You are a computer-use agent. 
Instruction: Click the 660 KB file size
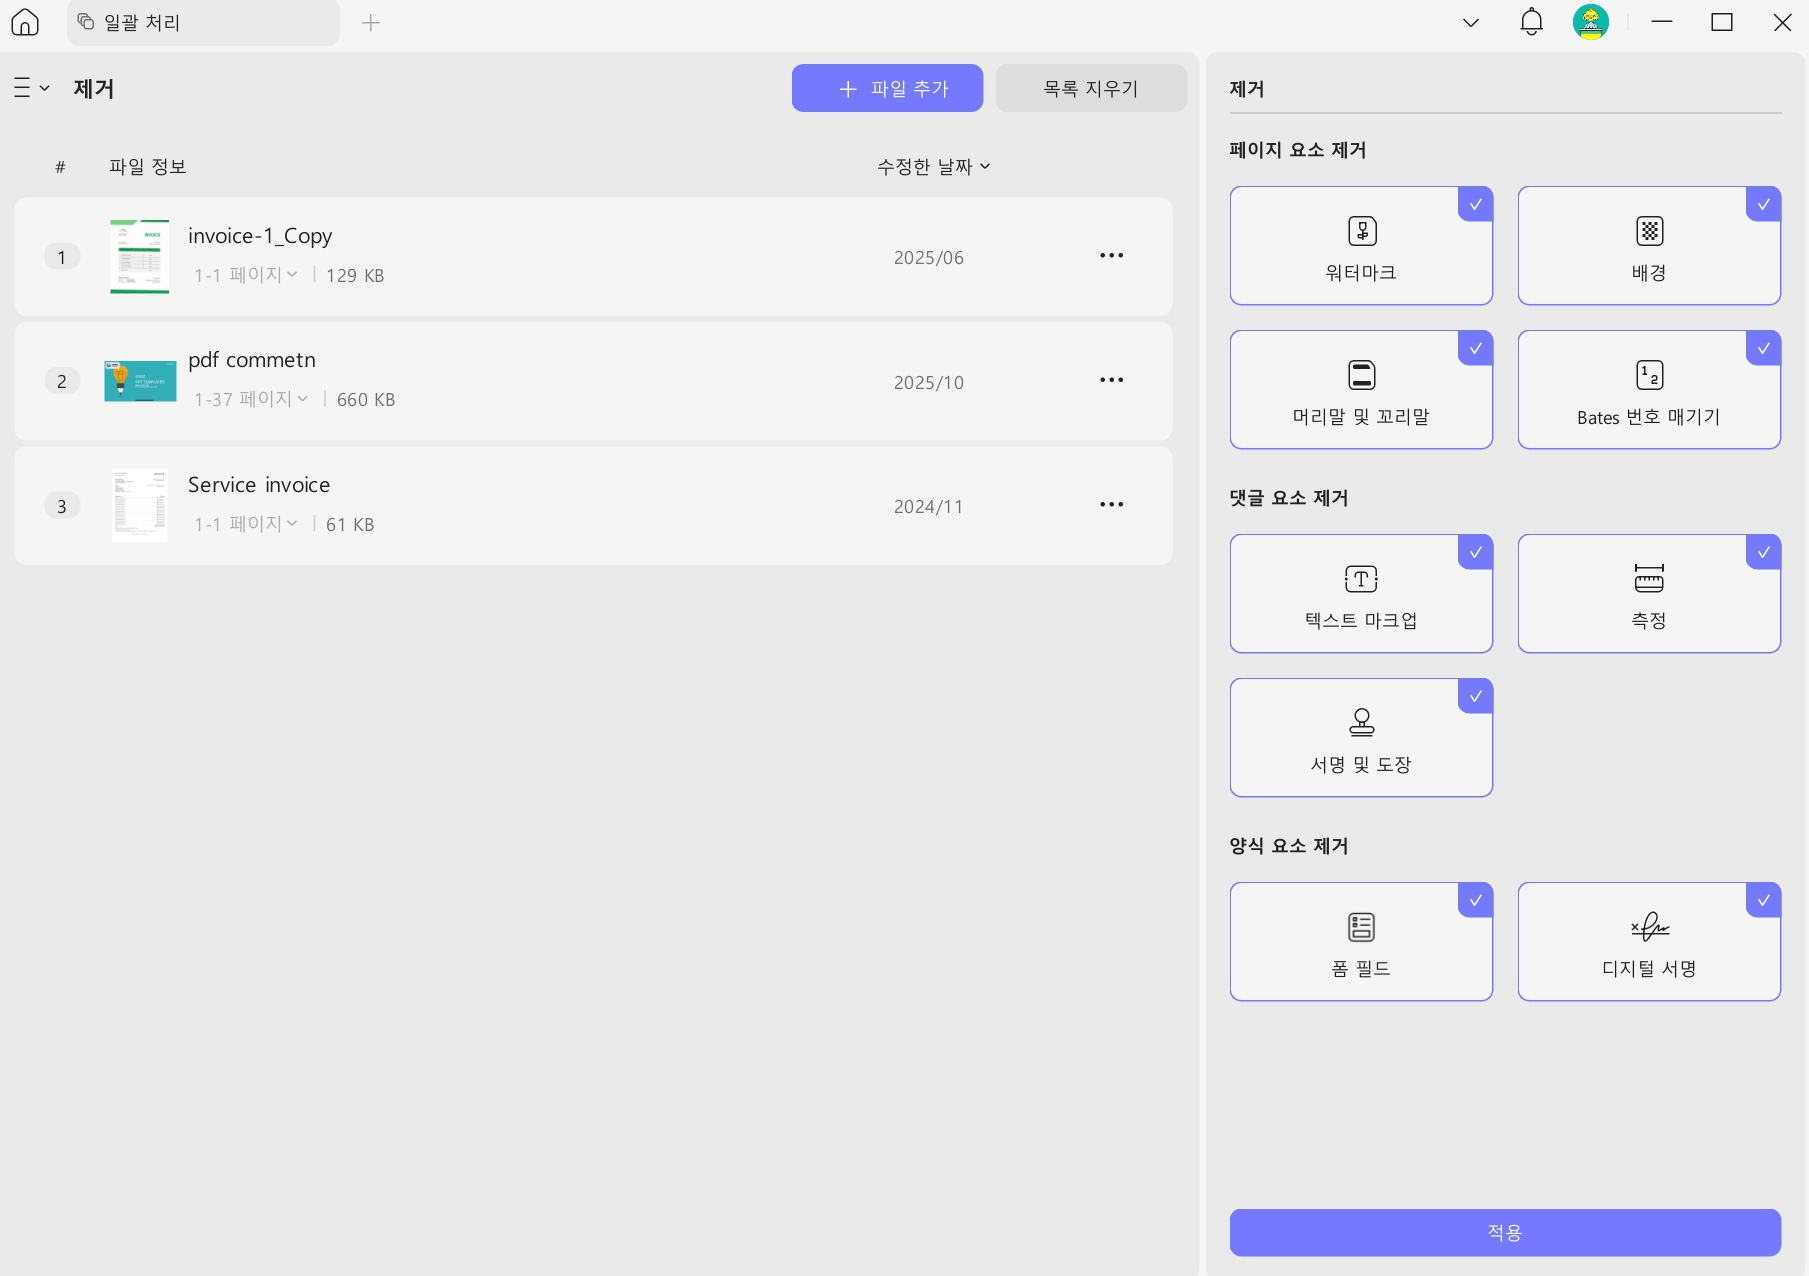[x=366, y=400]
